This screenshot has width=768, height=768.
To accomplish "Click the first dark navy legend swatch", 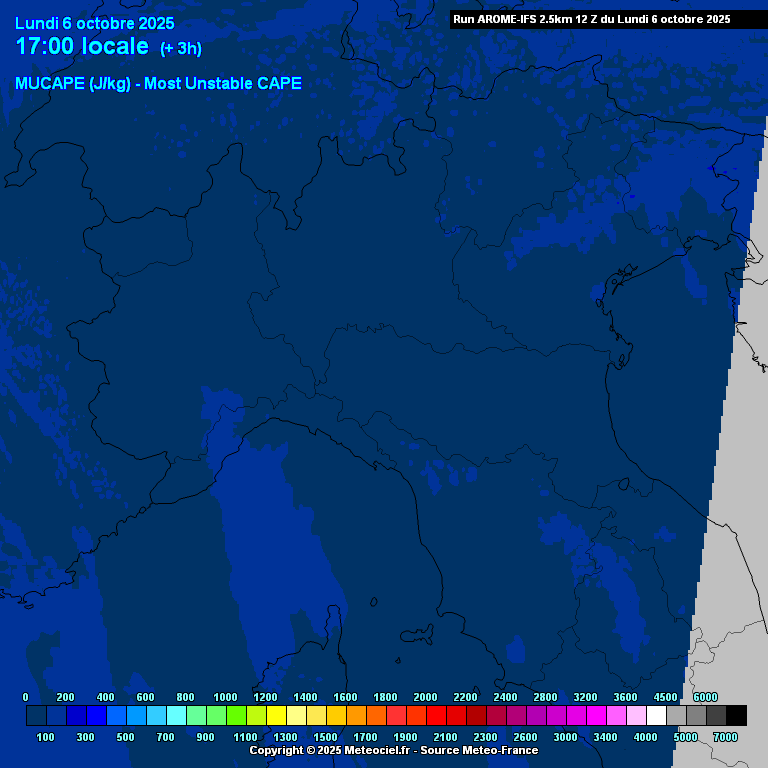I will pyautogui.click(x=36, y=715).
